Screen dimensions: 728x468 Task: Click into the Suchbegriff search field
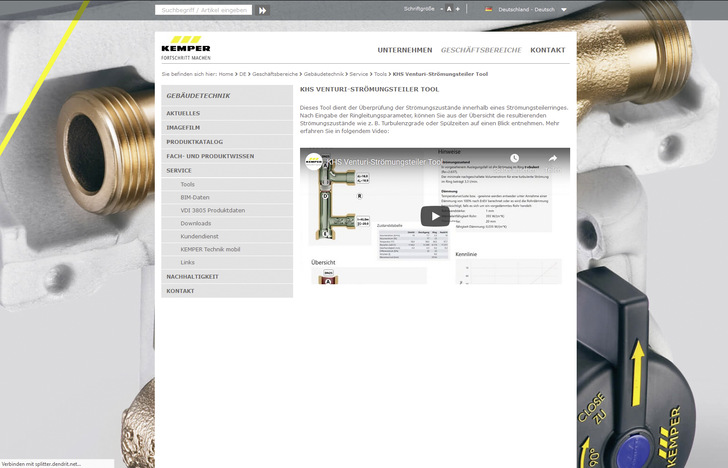point(203,10)
